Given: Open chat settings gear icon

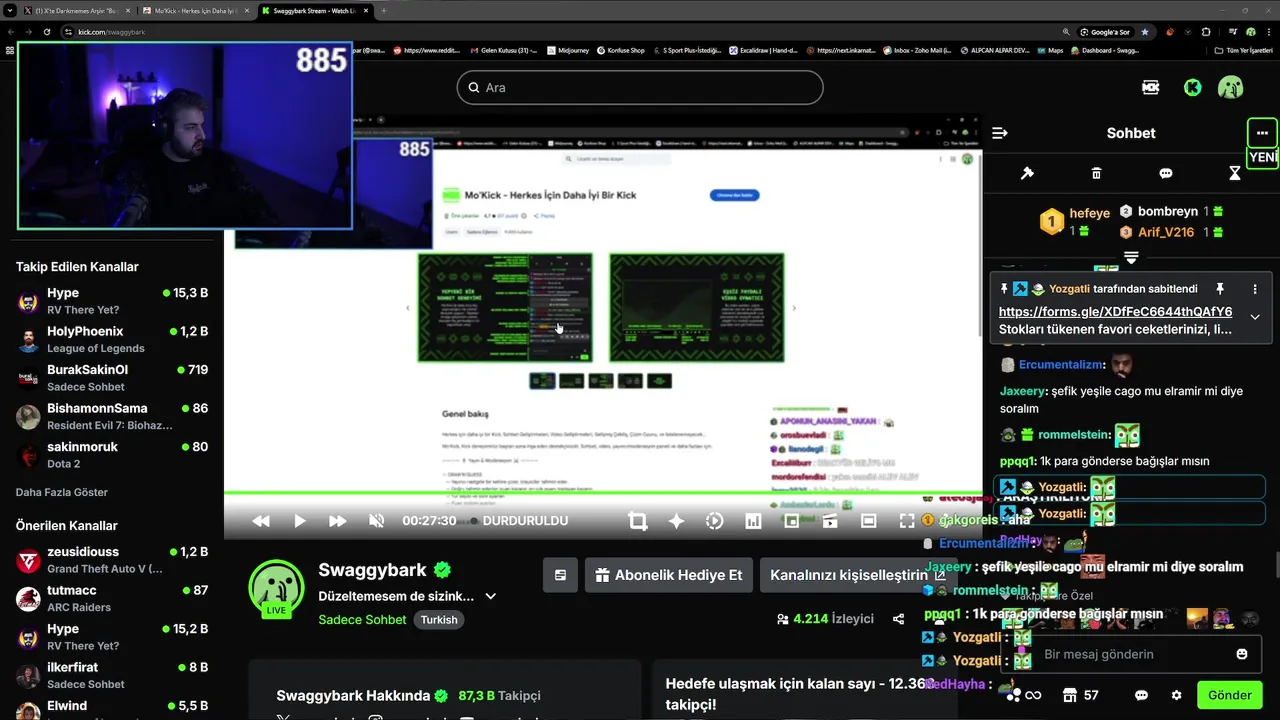Looking at the screenshot, I should 1176,695.
